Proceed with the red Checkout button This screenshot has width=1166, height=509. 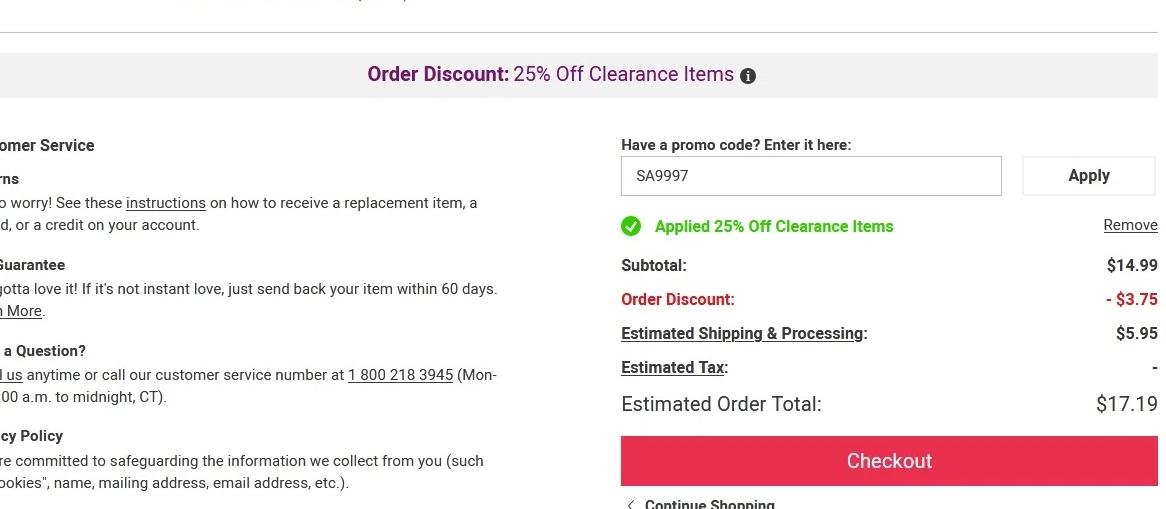(889, 461)
